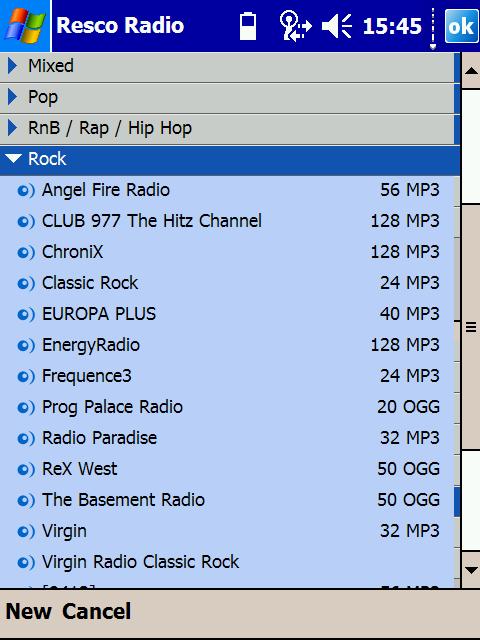480x640 pixels.
Task: Check the battery status icon
Action: [x=248, y=26]
